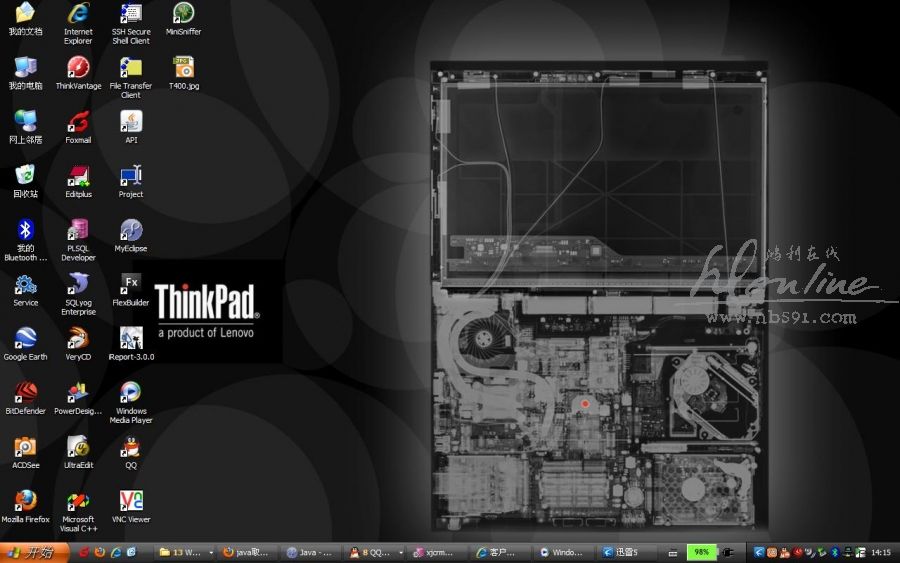Select the SSH Secure Shell Client icon
The height and width of the screenshot is (563, 900).
[131, 14]
